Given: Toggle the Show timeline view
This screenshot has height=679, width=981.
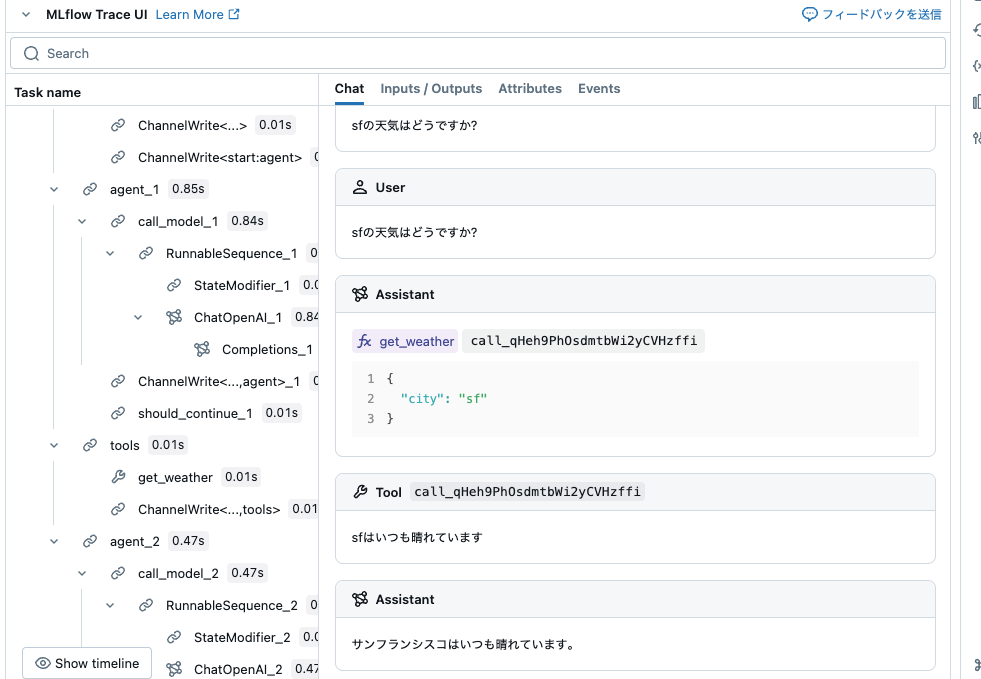Looking at the screenshot, I should point(86,663).
